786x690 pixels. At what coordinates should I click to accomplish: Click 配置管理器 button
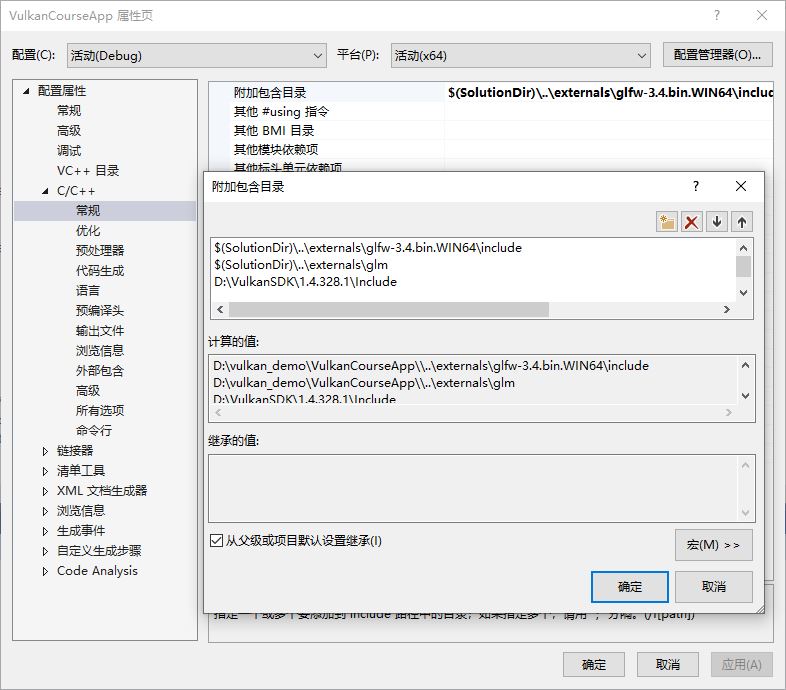(x=718, y=55)
